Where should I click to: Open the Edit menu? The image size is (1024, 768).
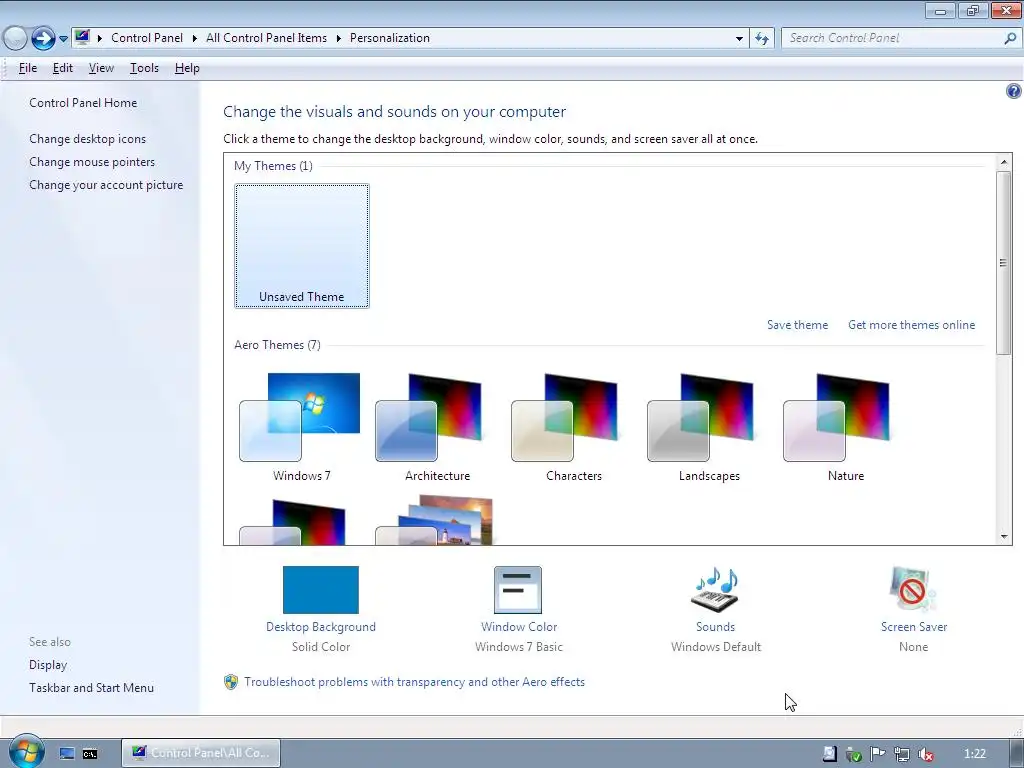tap(63, 68)
